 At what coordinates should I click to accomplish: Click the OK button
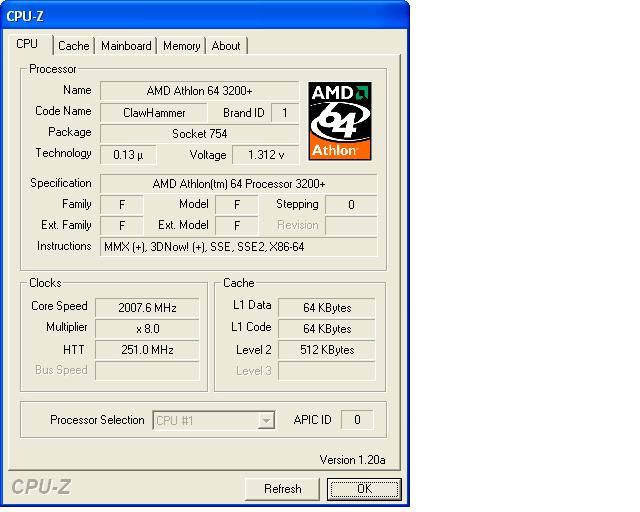pos(364,489)
